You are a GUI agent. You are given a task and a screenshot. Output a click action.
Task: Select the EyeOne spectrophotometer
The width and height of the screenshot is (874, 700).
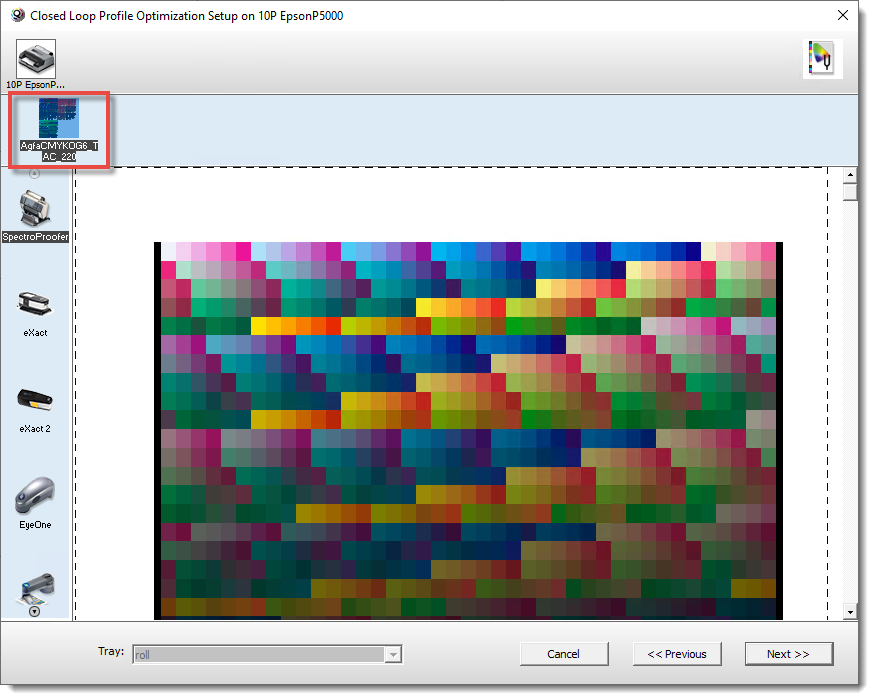tap(35, 495)
